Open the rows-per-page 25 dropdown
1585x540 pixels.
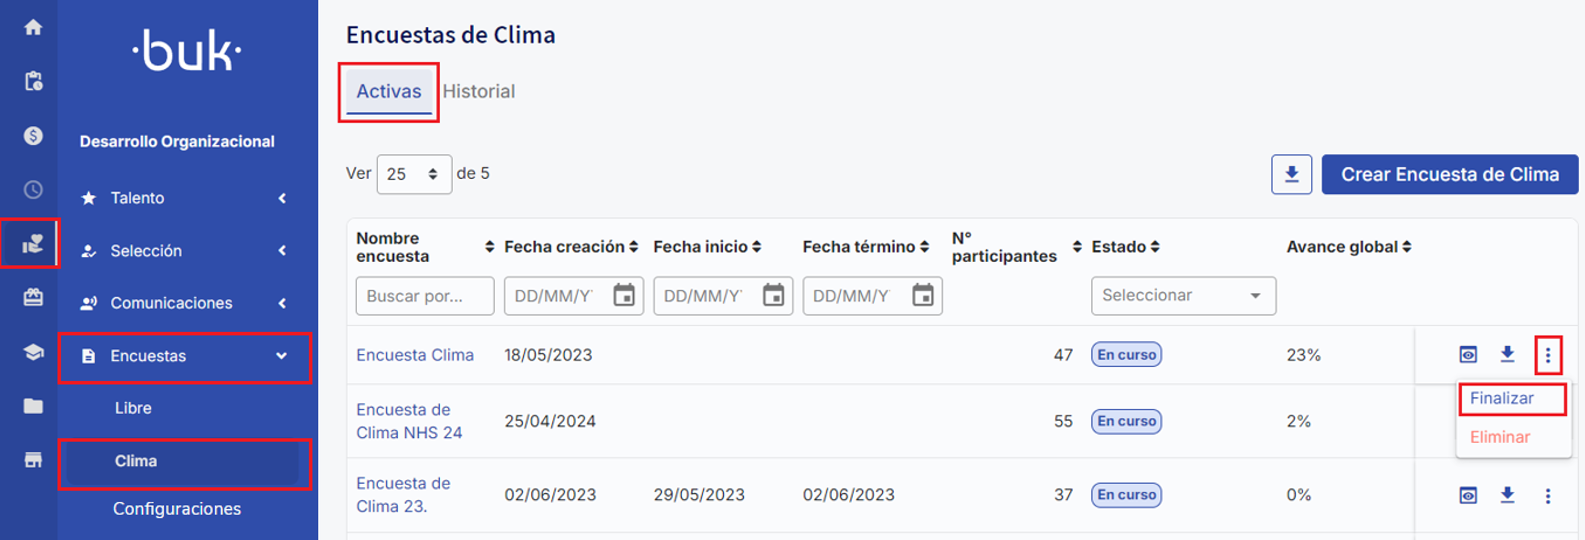(413, 174)
